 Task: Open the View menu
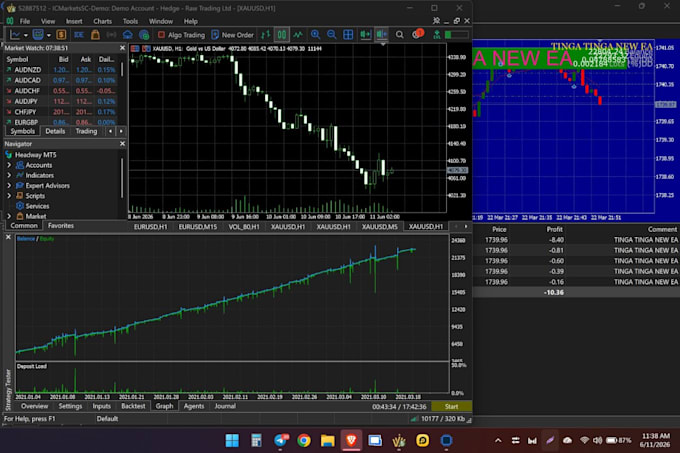(x=48, y=21)
